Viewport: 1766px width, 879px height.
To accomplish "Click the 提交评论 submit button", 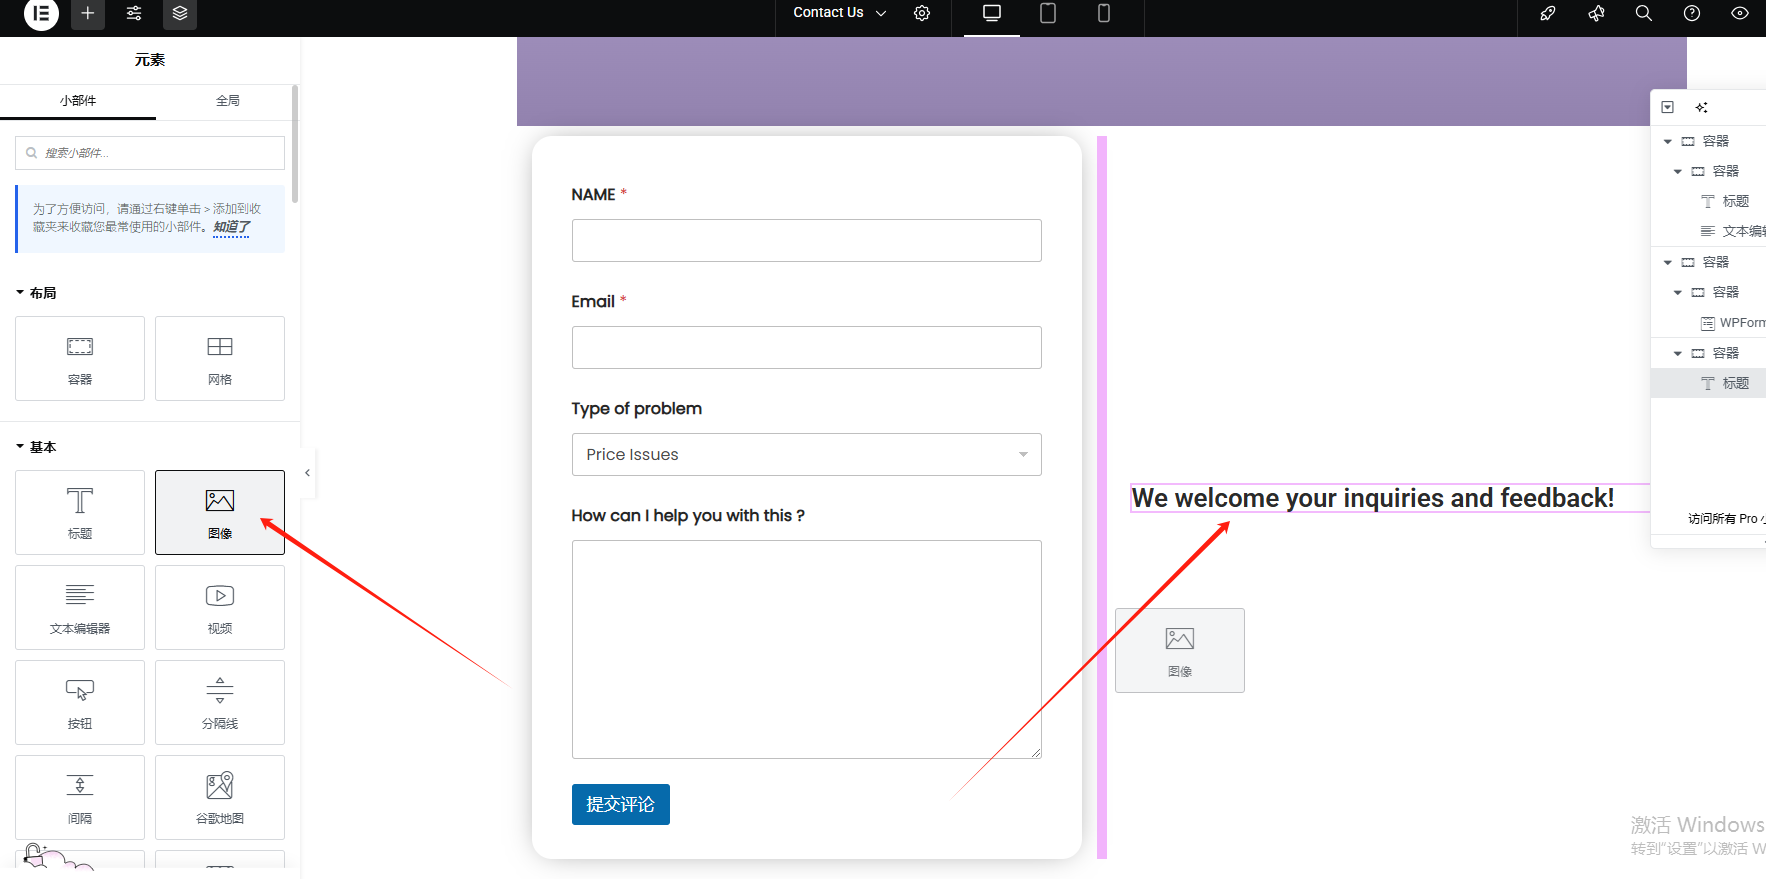I will coord(620,804).
